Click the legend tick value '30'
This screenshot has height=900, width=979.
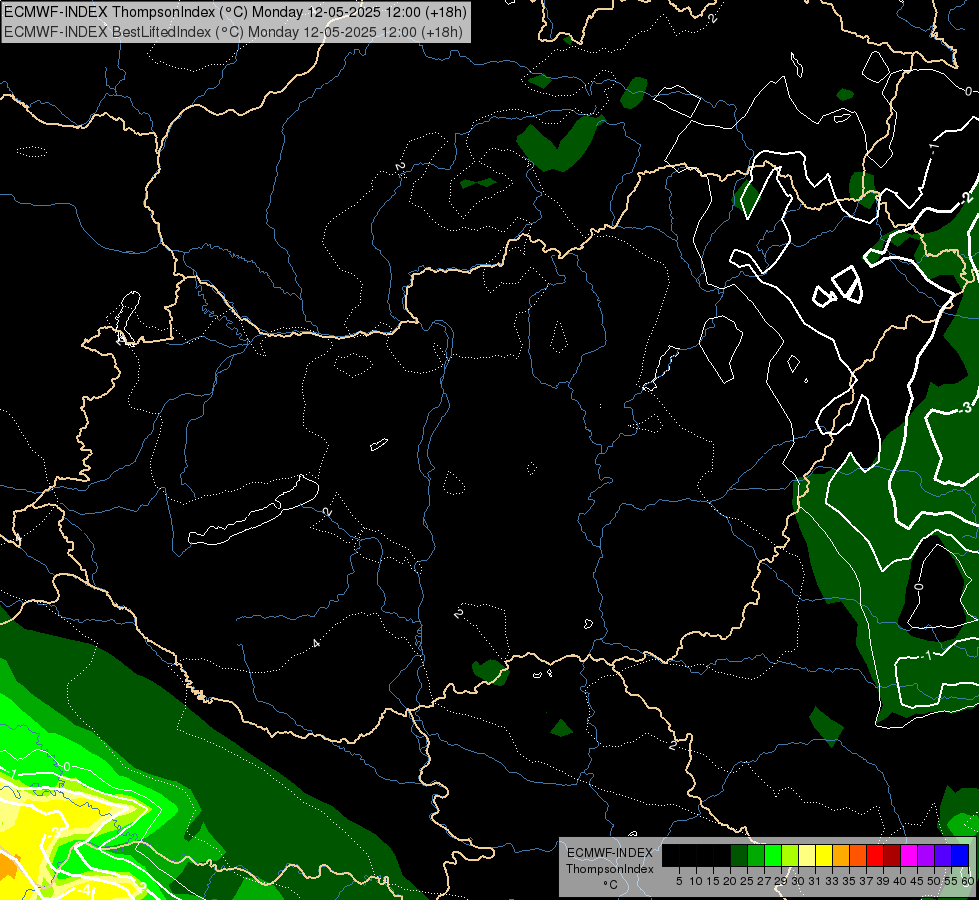coord(798,881)
